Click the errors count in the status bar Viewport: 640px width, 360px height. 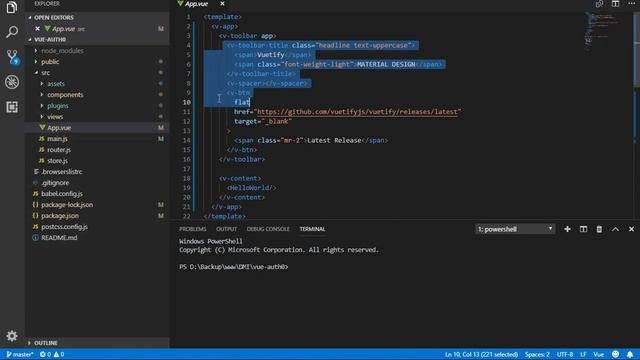click(x=45, y=354)
